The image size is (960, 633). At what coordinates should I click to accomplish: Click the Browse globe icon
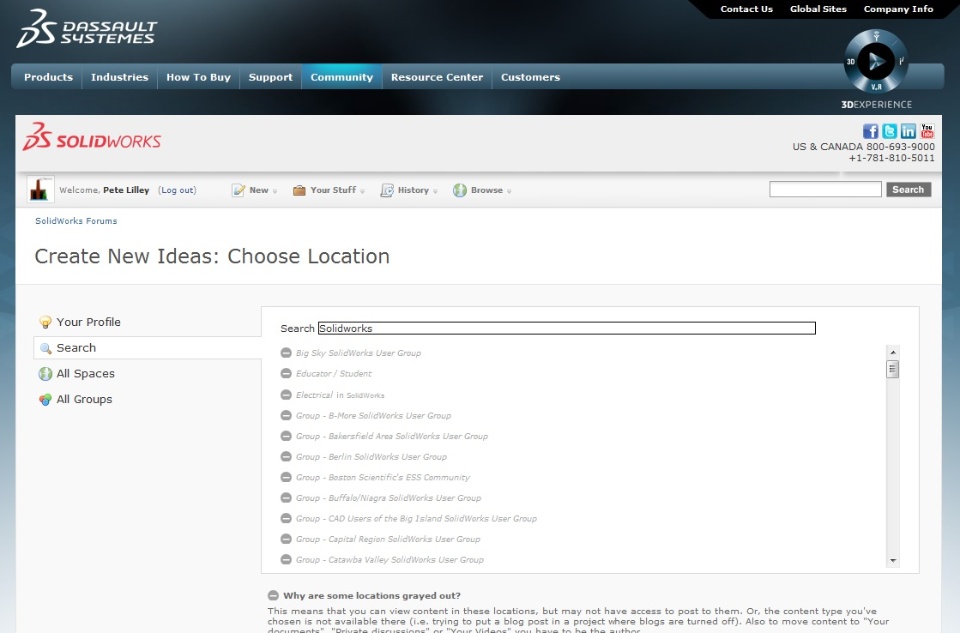point(460,190)
